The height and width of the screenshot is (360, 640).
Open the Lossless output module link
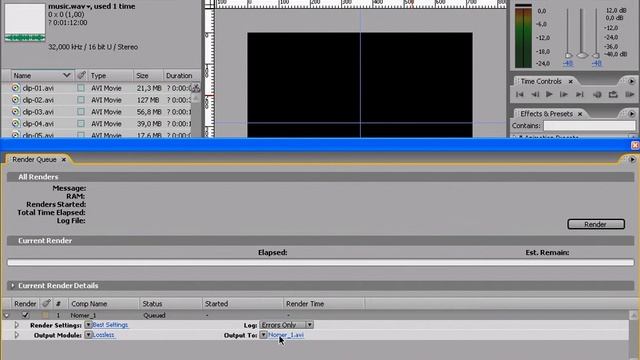103,335
